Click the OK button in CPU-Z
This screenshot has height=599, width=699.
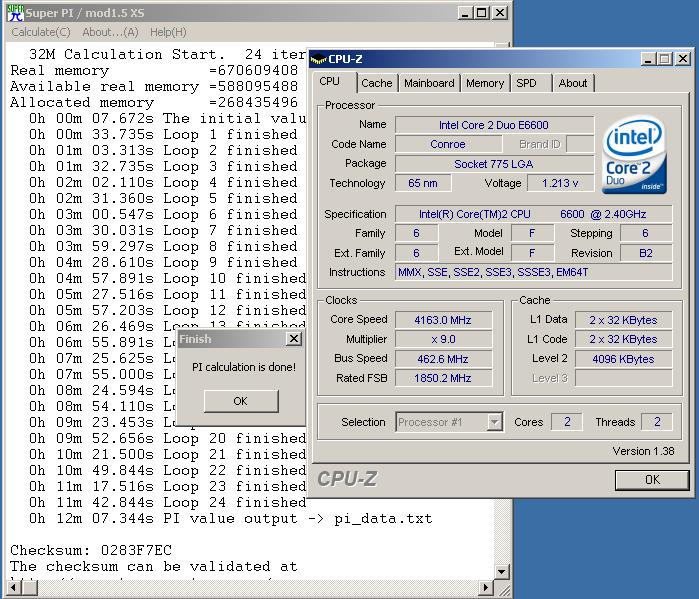pos(652,480)
